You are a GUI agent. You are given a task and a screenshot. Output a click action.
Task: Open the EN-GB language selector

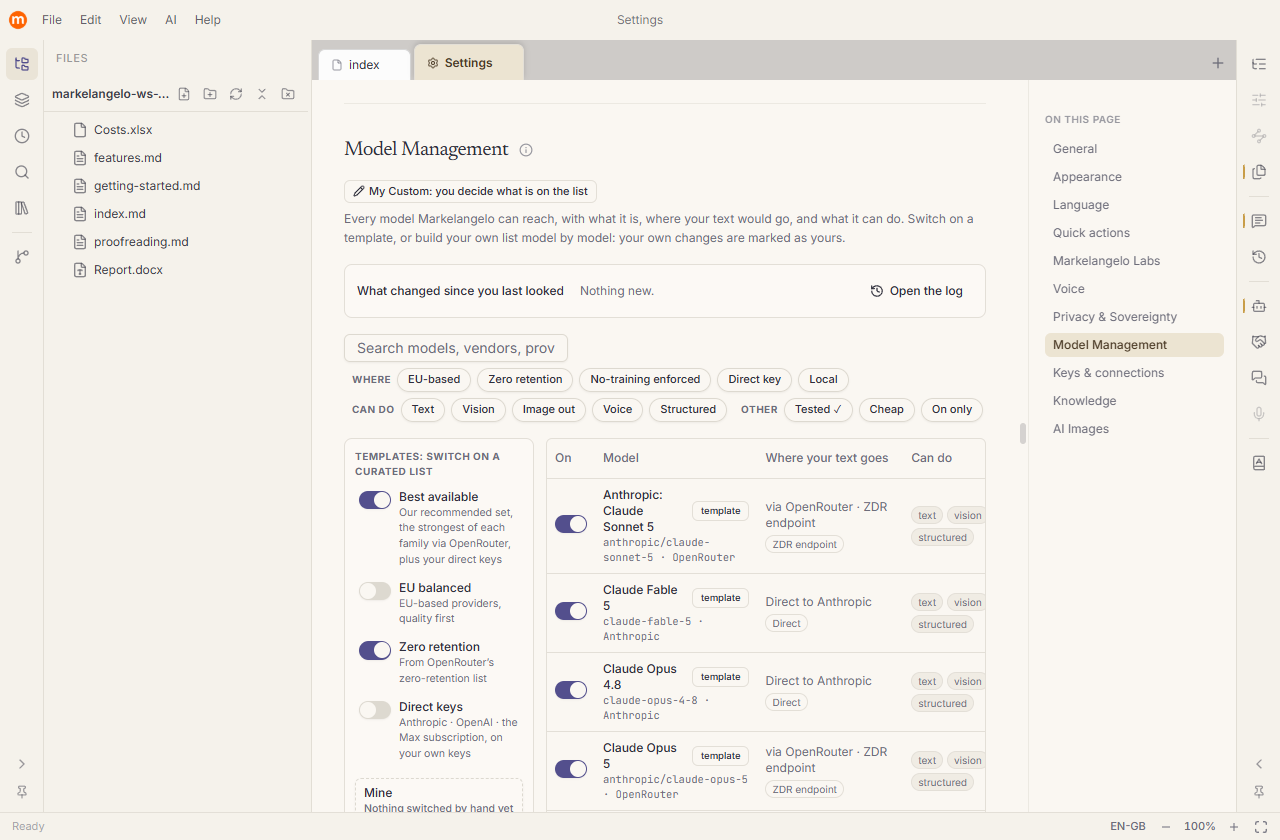pyautogui.click(x=1128, y=827)
